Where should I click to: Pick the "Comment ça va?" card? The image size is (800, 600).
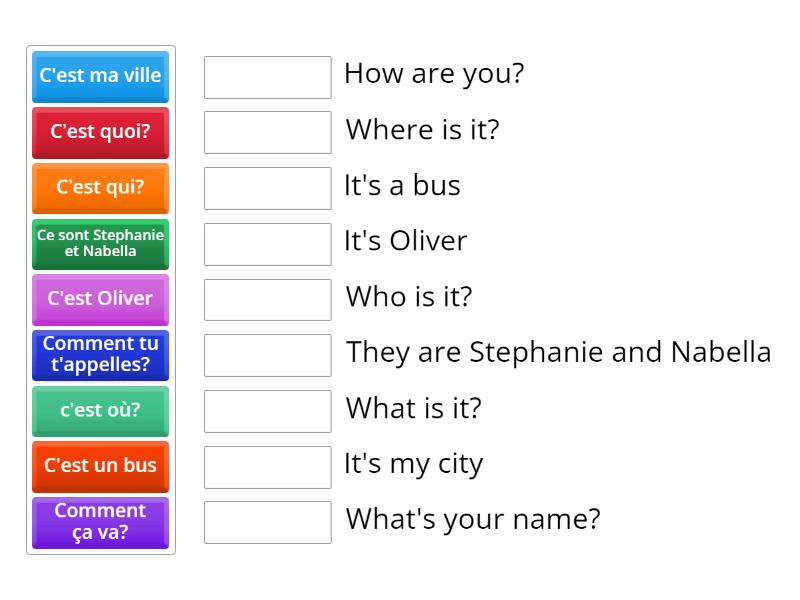coord(100,522)
